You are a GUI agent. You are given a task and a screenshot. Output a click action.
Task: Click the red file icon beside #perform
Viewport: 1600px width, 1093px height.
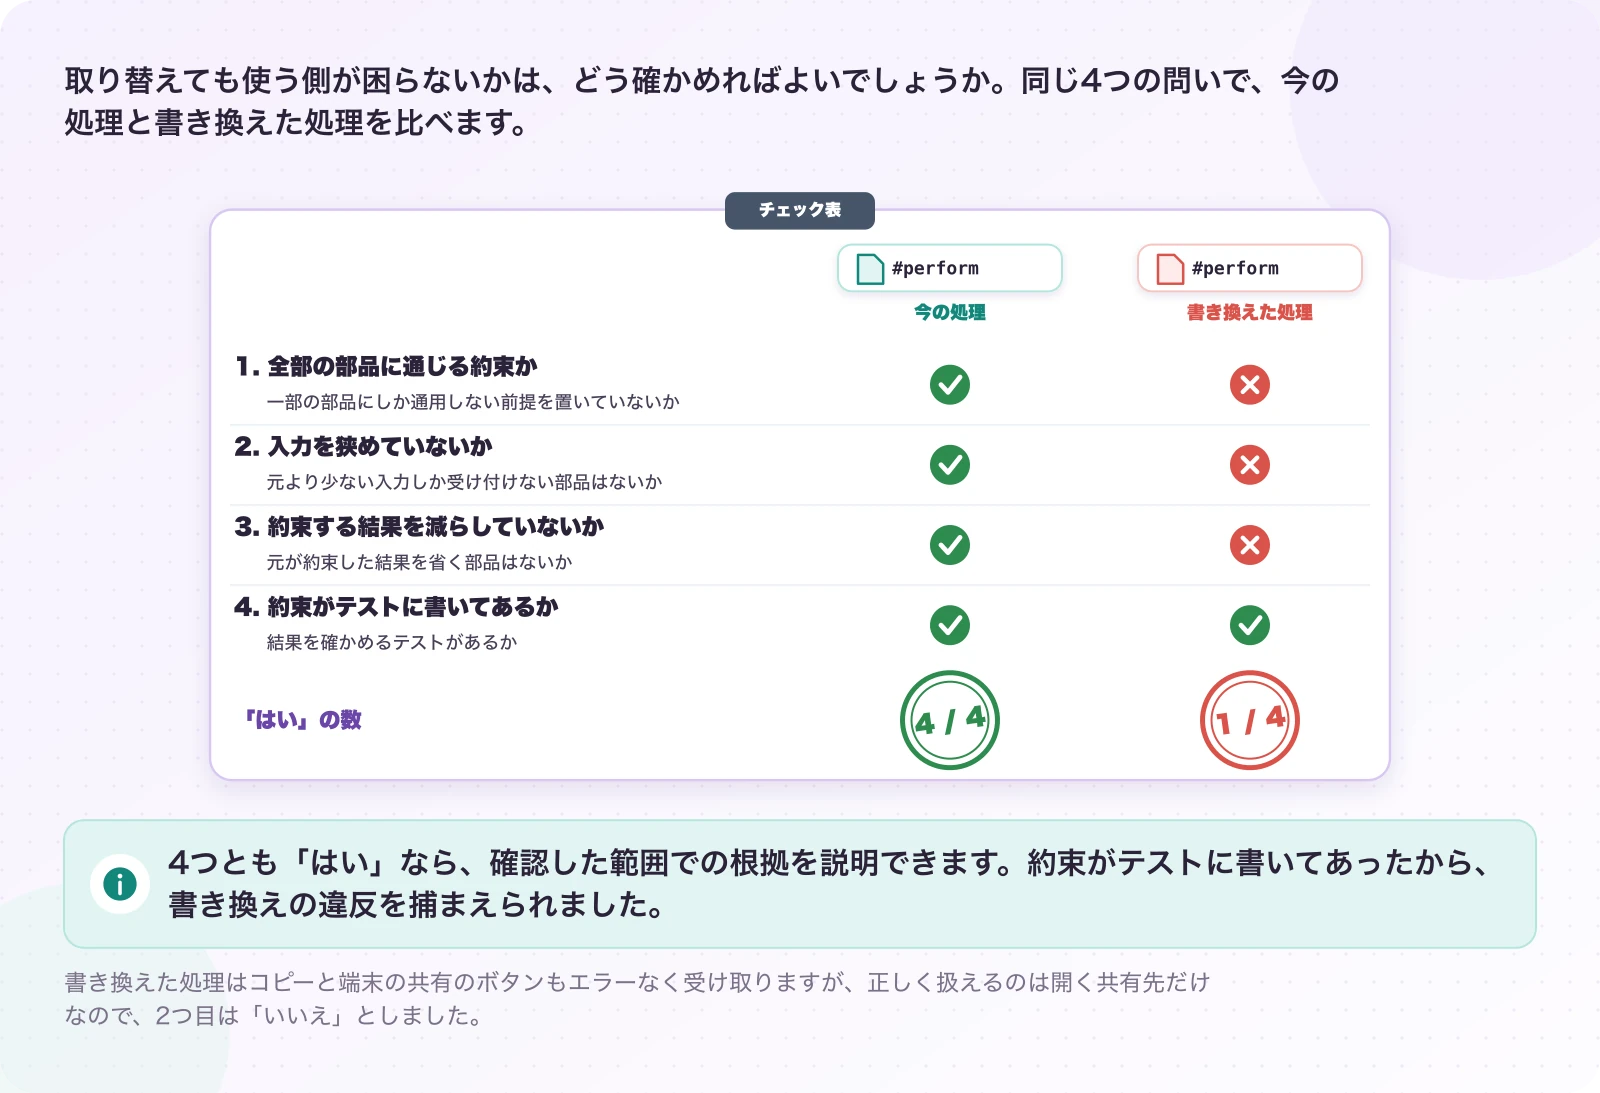1170,269
